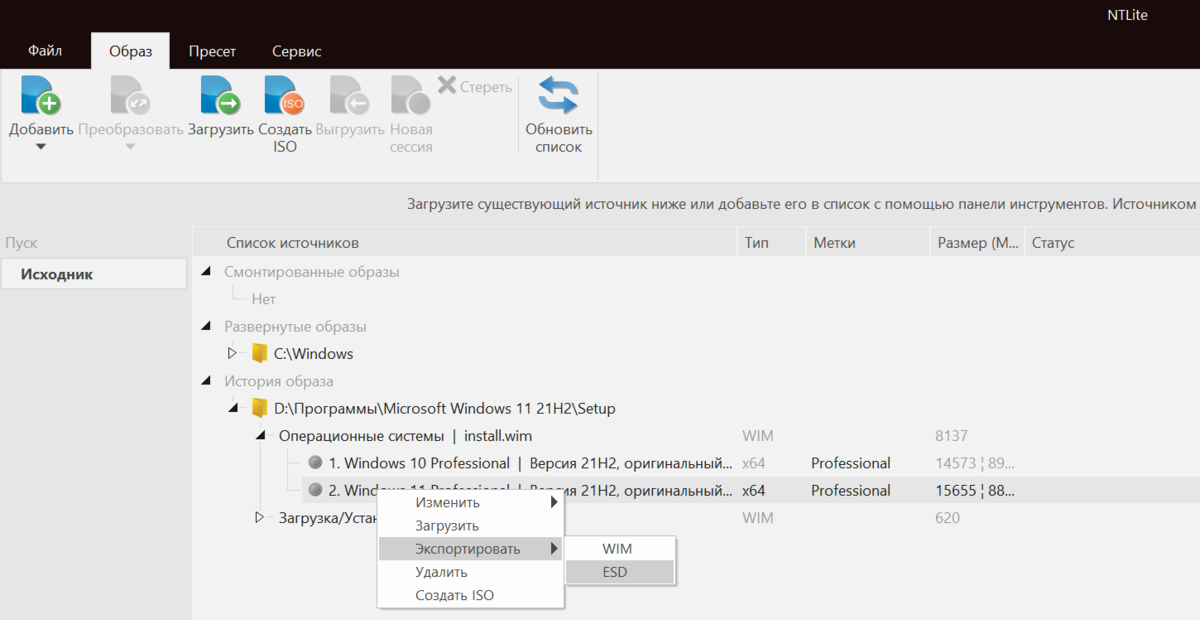Collapse the История образа group

(x=206, y=381)
